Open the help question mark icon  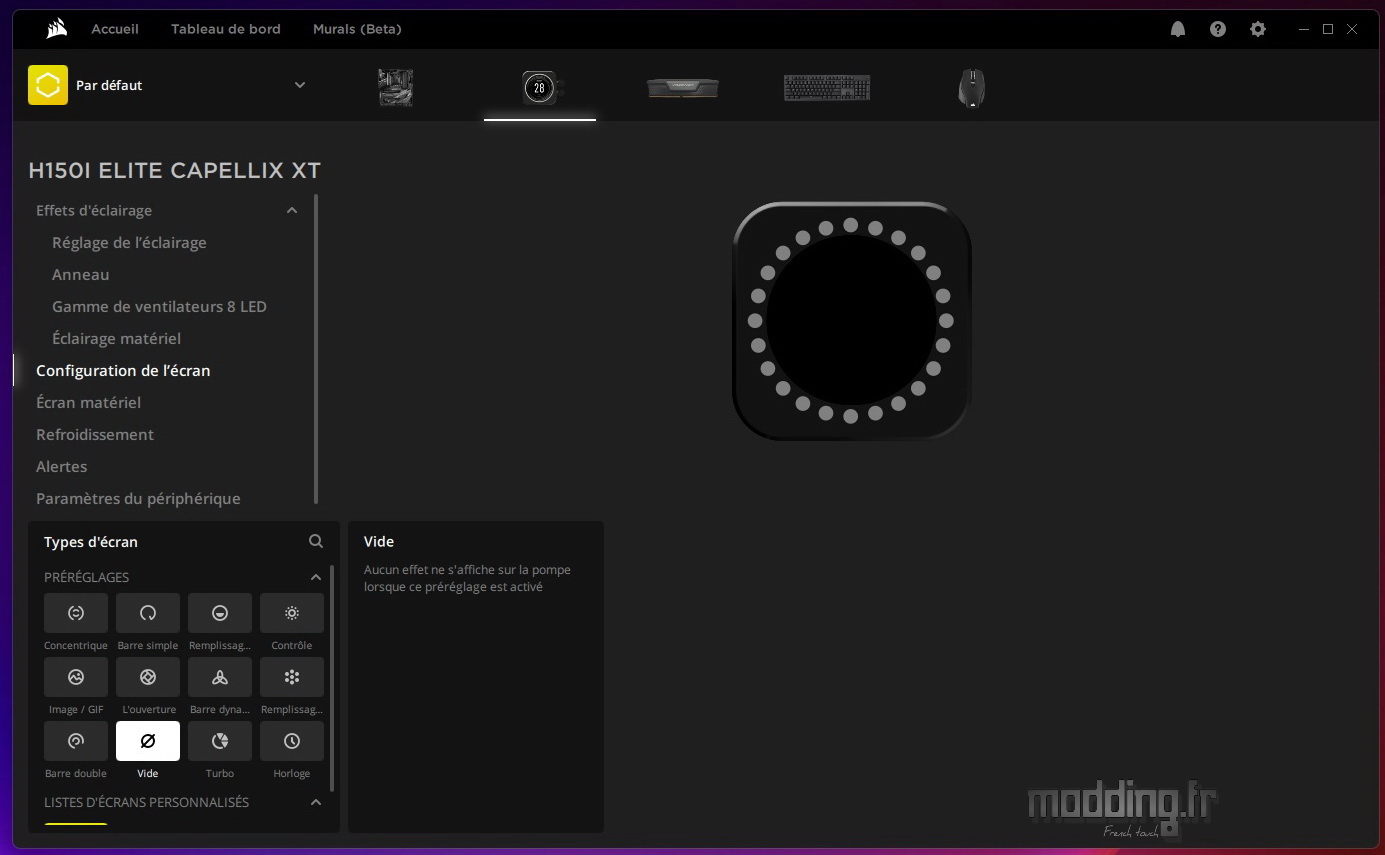tap(1218, 29)
